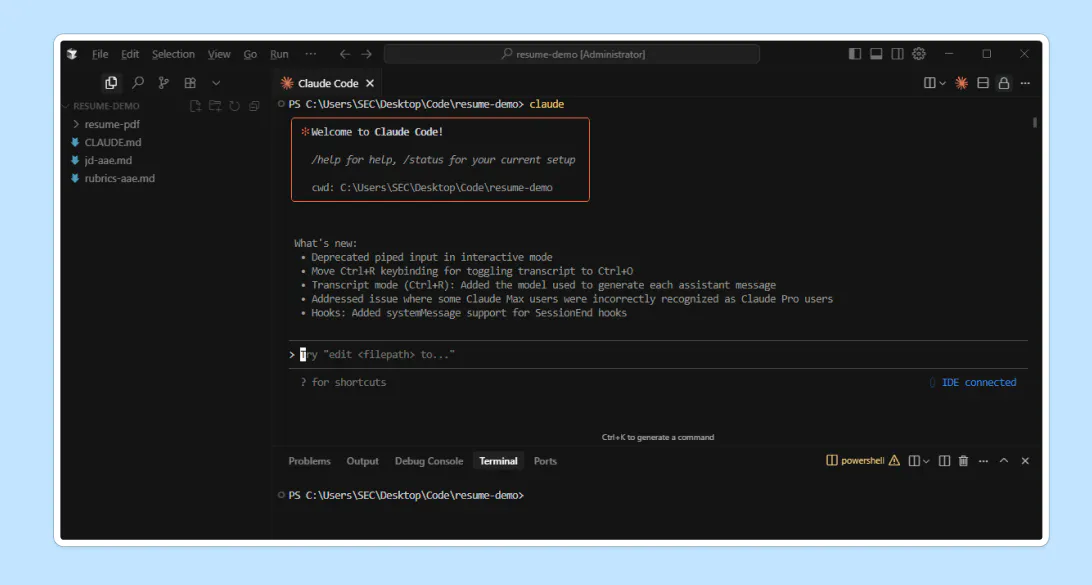Click the New Folder icon in Explorer
Viewport: 1092px width, 585px height.
click(215, 106)
